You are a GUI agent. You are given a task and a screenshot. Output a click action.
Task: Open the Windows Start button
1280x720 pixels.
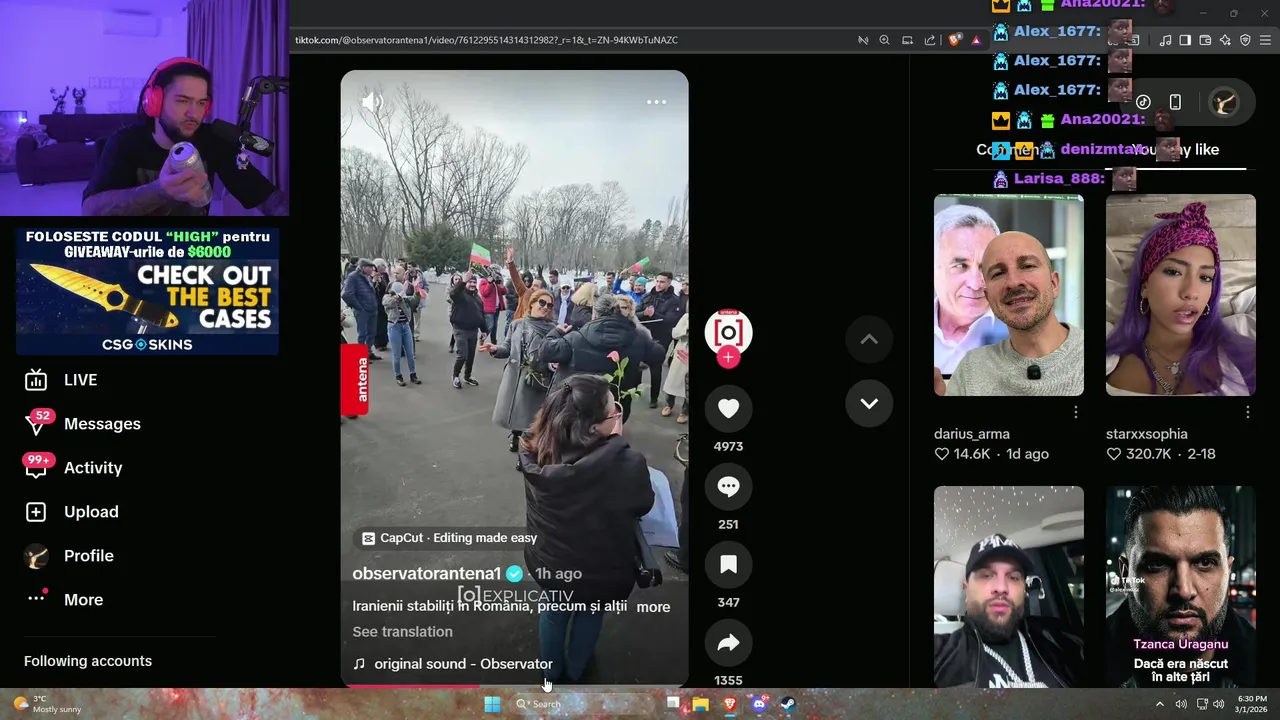(x=492, y=704)
